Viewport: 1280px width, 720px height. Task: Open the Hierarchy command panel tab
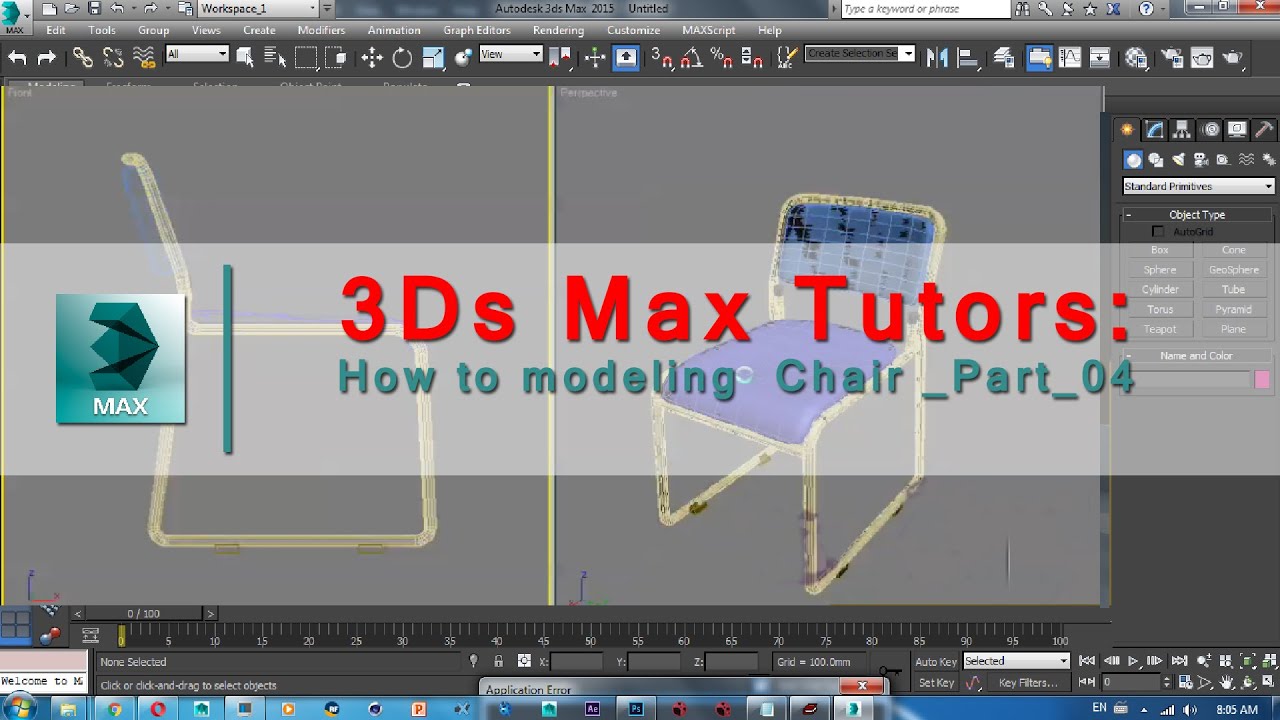tap(1182, 129)
